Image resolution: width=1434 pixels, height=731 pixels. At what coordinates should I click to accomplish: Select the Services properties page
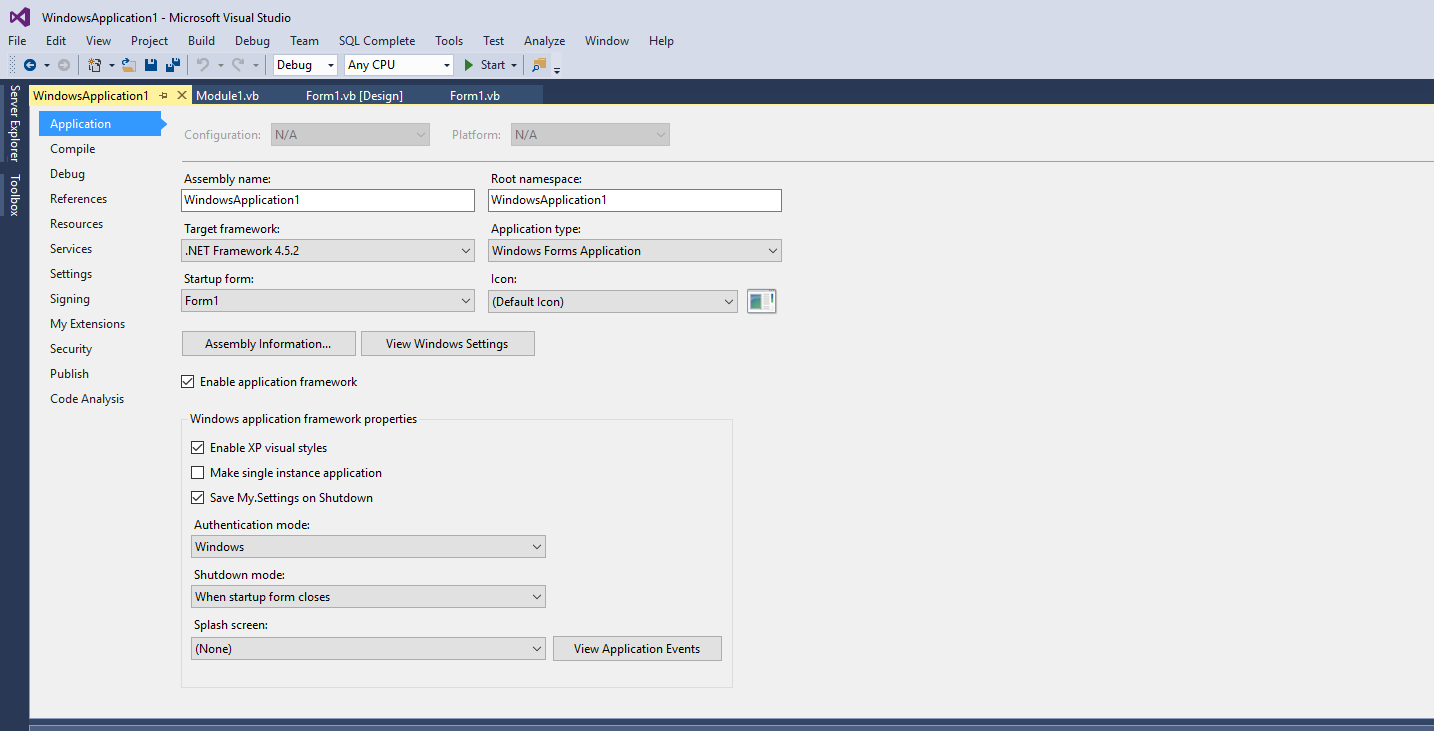coord(71,249)
